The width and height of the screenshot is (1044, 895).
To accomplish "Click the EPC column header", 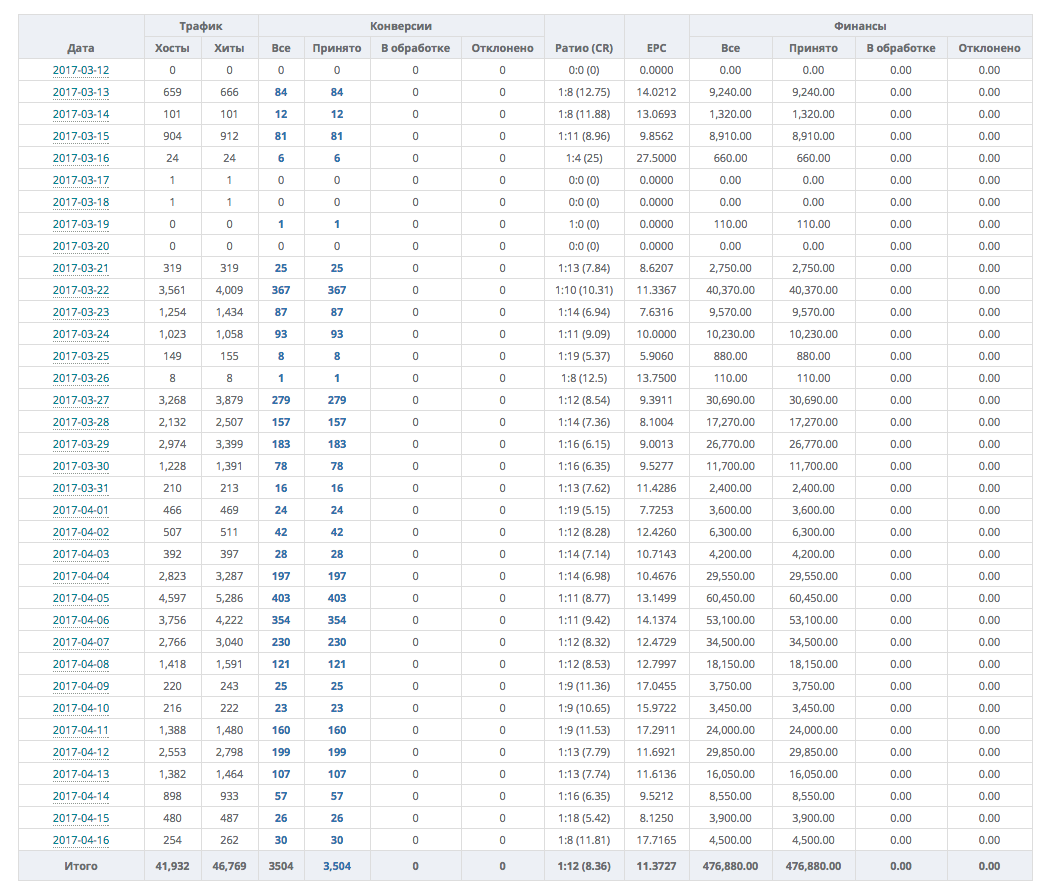I will click(x=656, y=48).
